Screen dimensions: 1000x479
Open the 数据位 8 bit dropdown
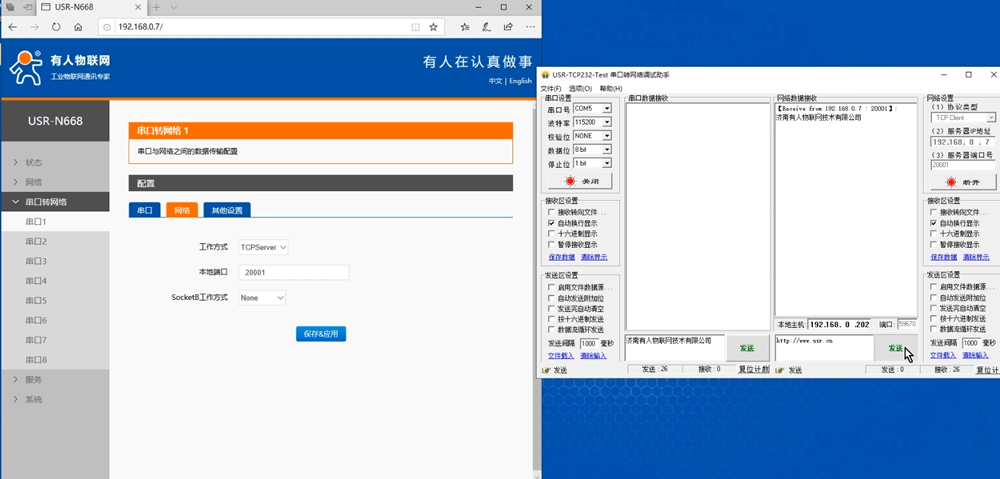(x=607, y=149)
